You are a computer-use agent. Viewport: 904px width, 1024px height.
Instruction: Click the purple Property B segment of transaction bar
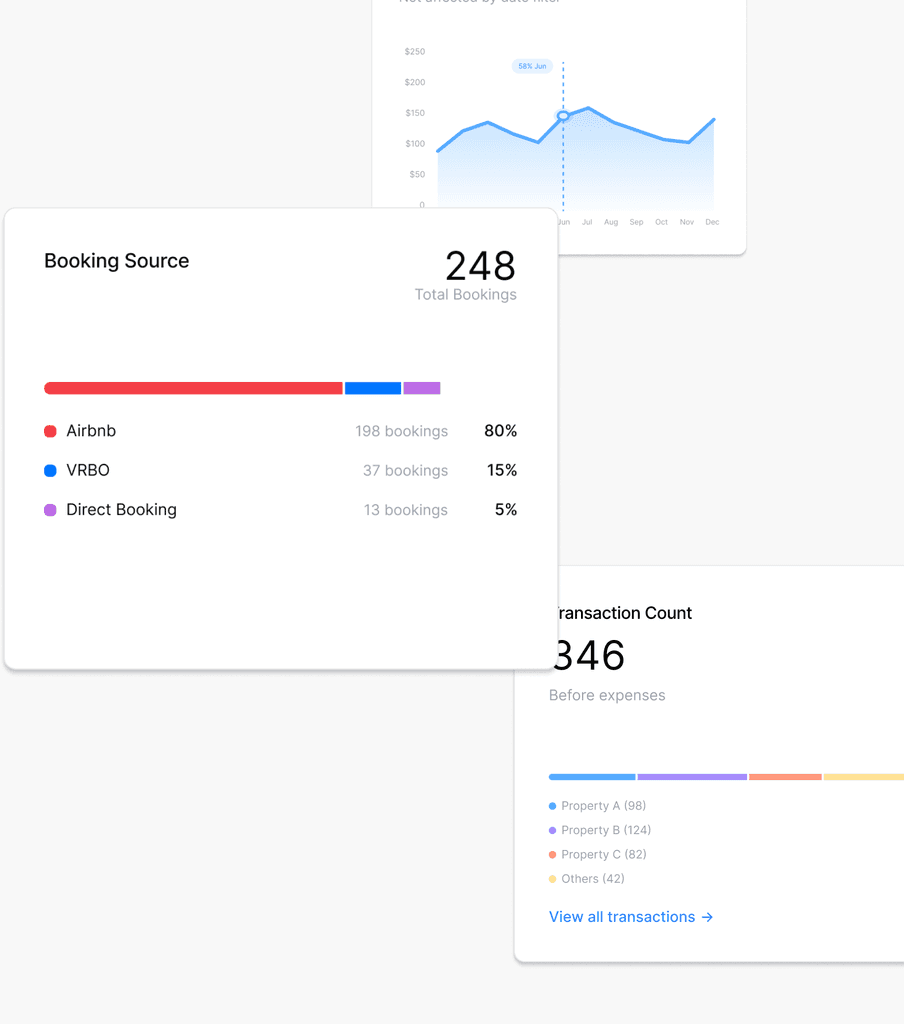pos(692,777)
